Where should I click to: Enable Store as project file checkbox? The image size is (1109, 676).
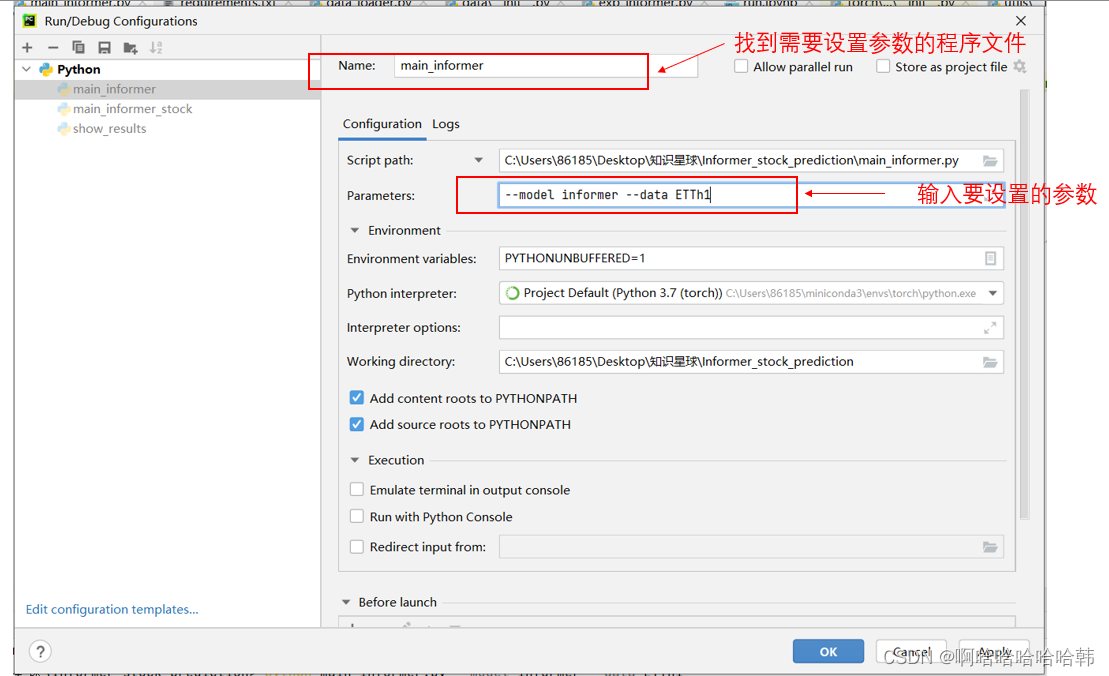click(x=883, y=66)
